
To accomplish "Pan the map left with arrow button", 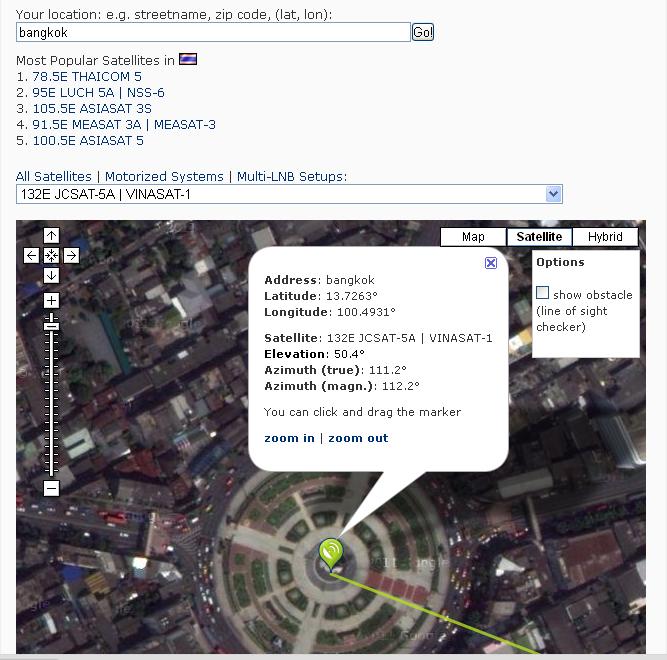I will click(x=31, y=256).
